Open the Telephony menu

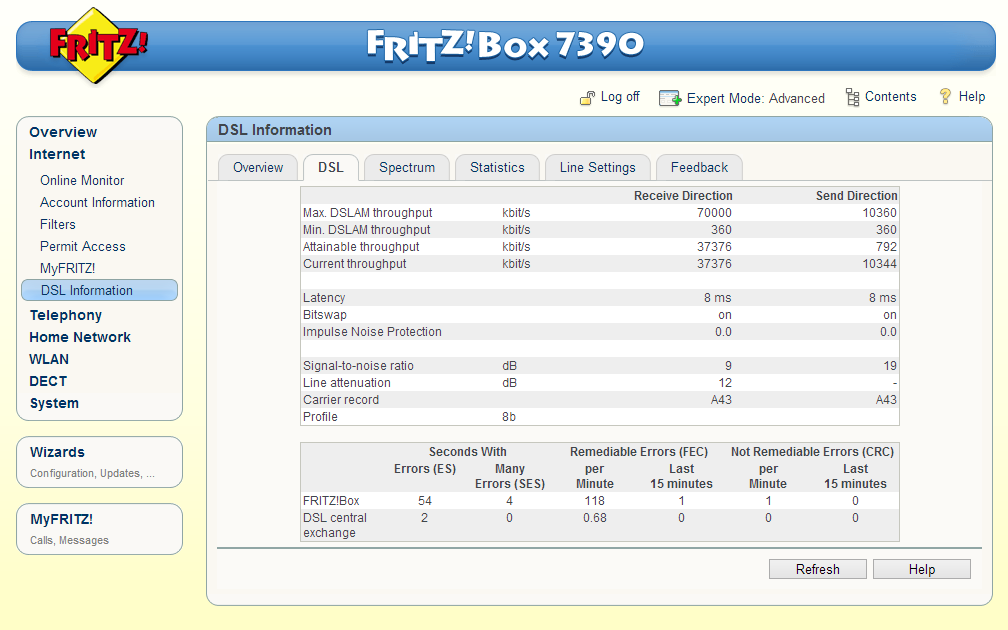point(66,315)
